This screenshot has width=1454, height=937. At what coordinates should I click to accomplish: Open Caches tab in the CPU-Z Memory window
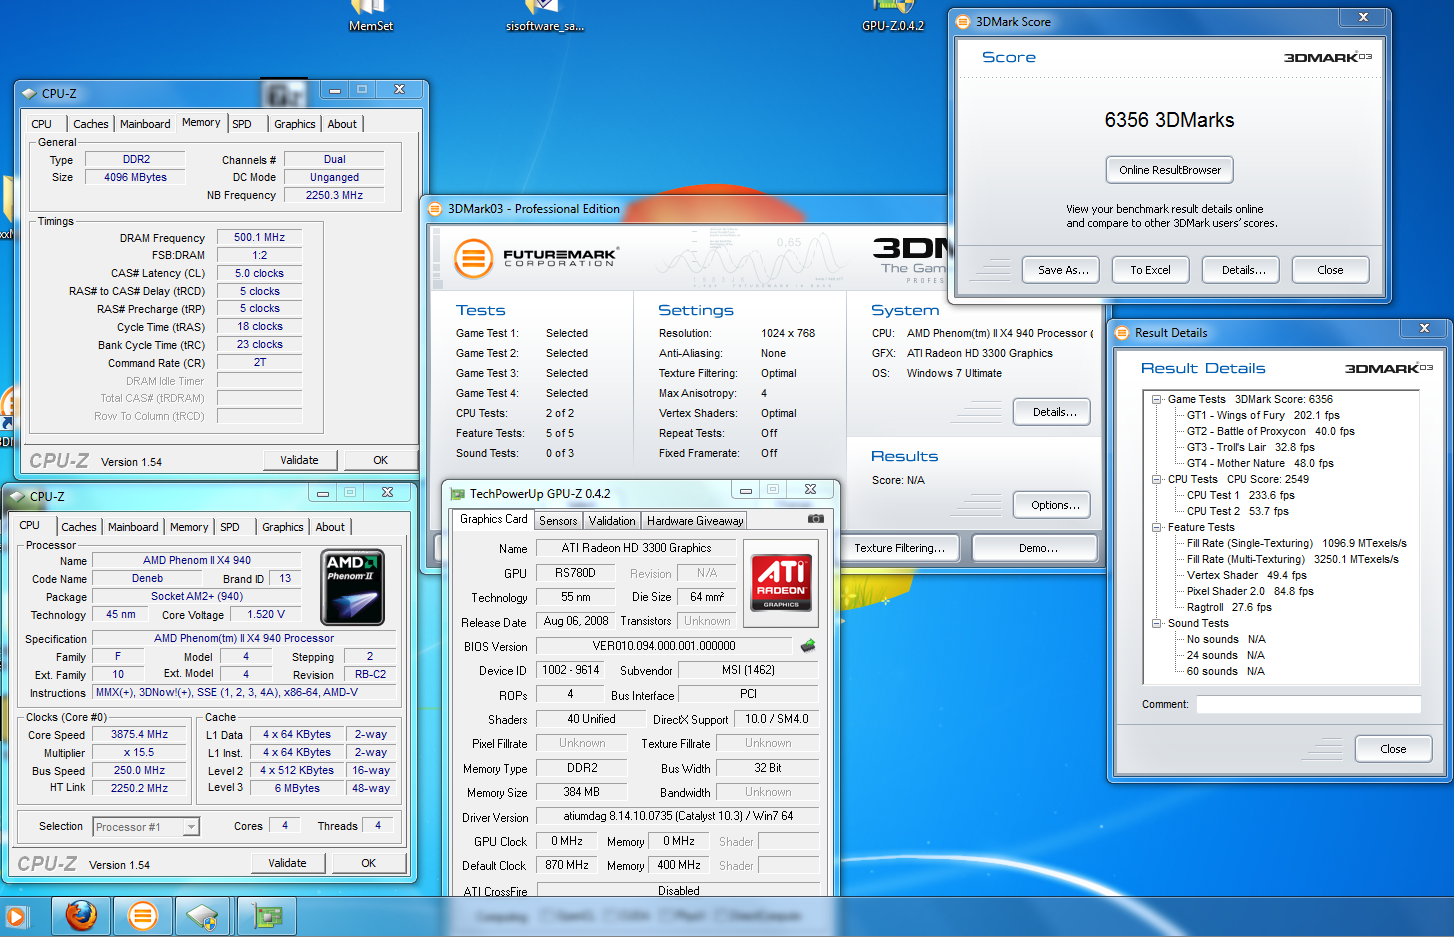tap(90, 124)
